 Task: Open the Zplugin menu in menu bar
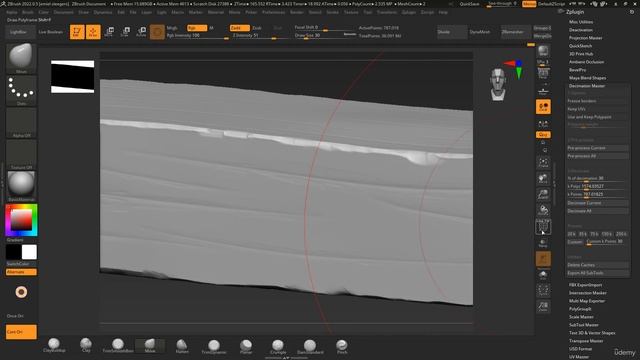tap(409, 12)
